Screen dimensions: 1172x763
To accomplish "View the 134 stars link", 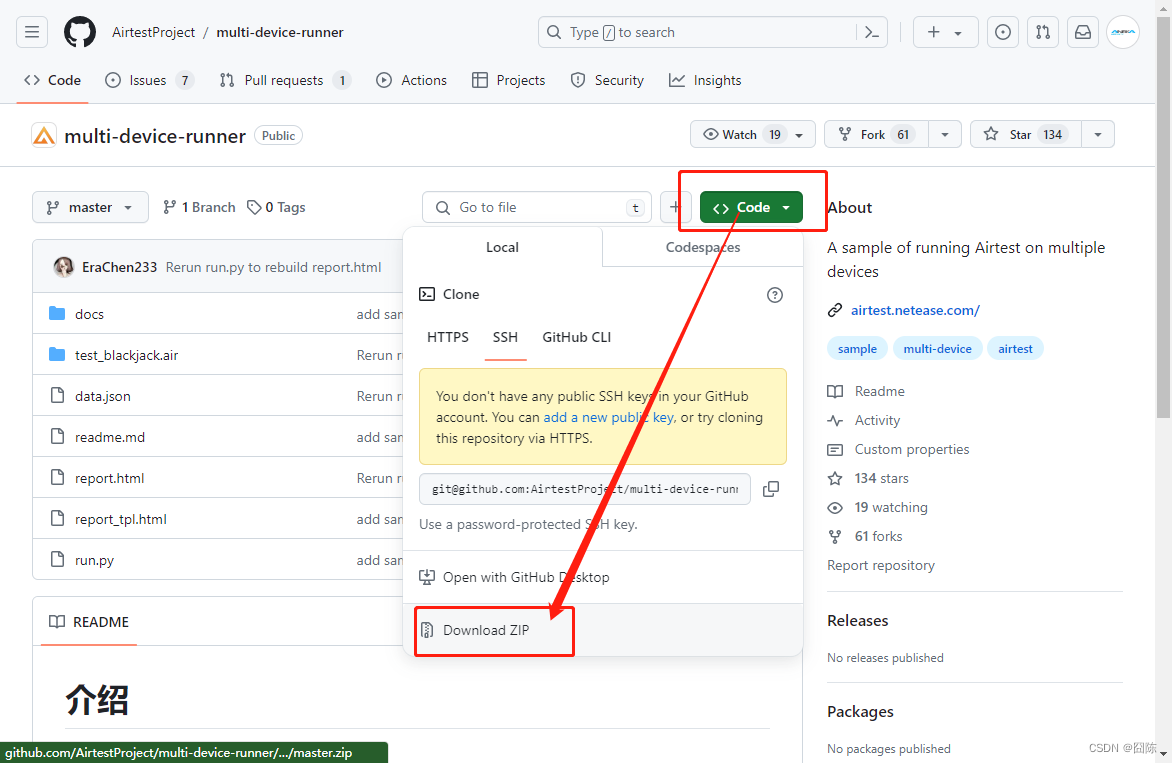I will (x=869, y=478).
